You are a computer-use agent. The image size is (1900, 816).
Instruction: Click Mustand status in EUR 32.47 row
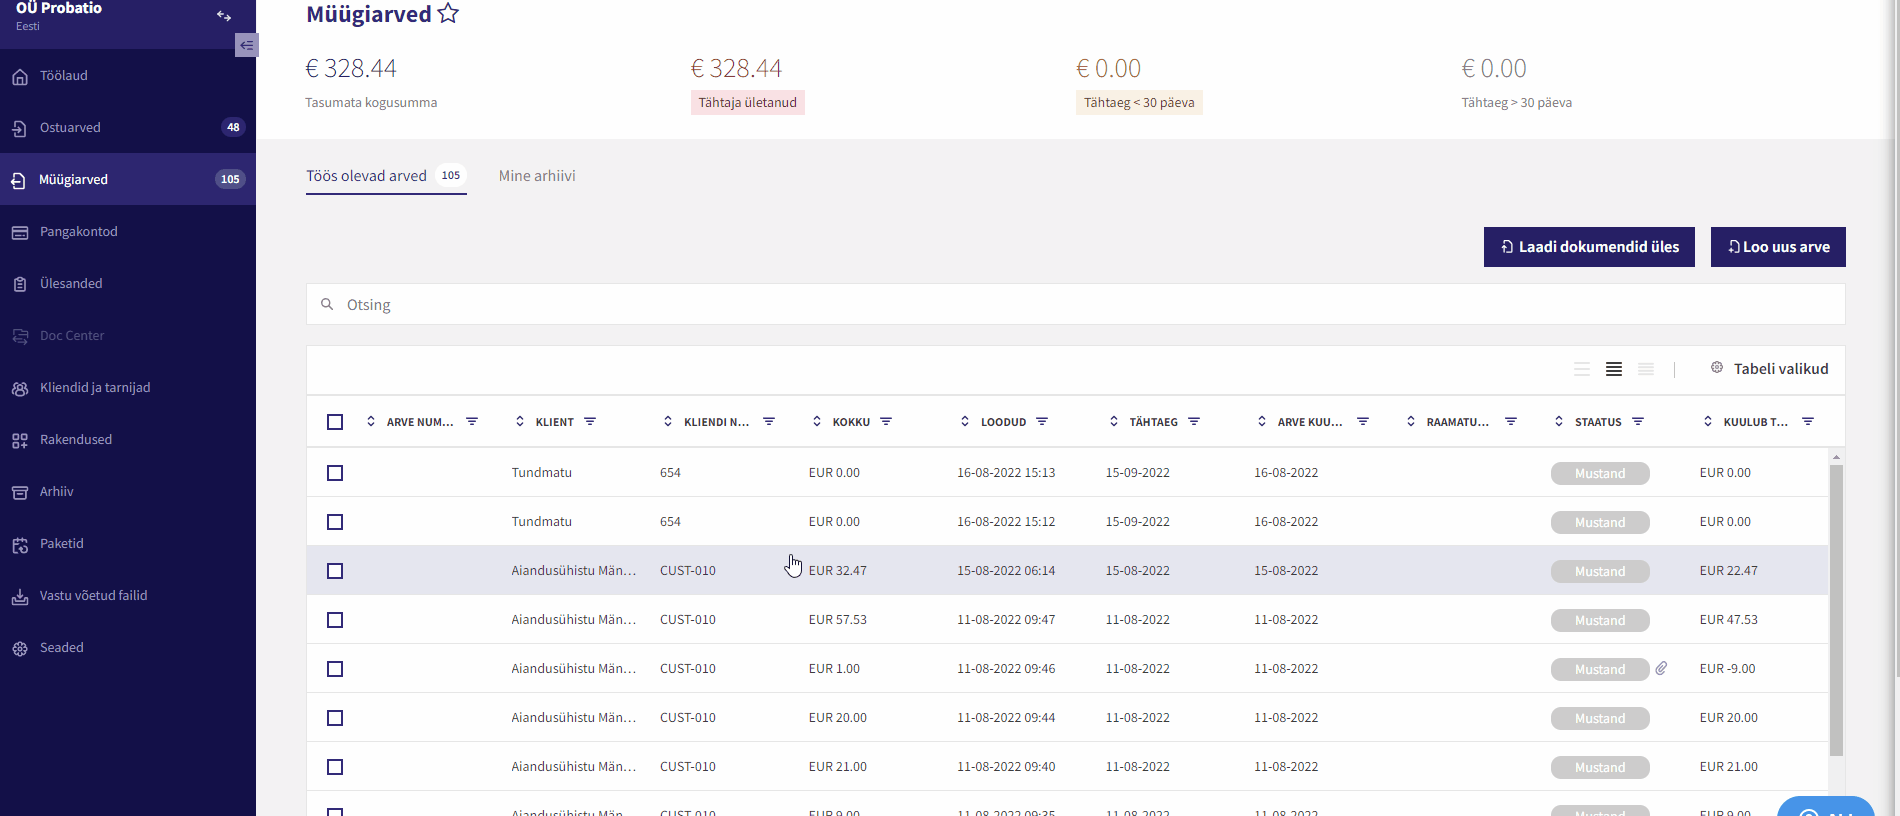pos(1600,571)
